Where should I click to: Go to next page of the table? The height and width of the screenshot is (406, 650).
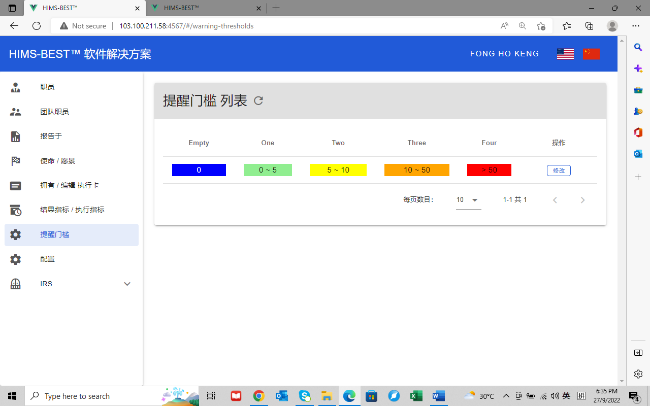pos(583,200)
